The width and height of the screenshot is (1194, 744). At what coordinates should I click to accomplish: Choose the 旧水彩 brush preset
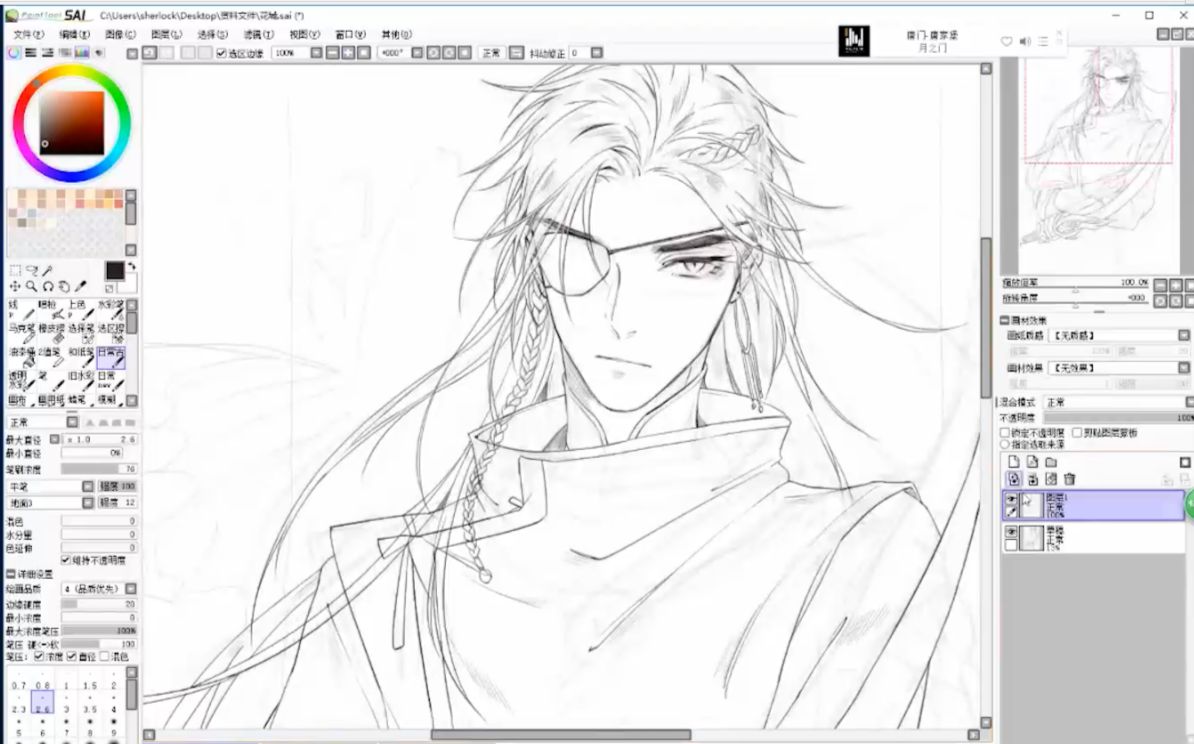click(x=81, y=380)
